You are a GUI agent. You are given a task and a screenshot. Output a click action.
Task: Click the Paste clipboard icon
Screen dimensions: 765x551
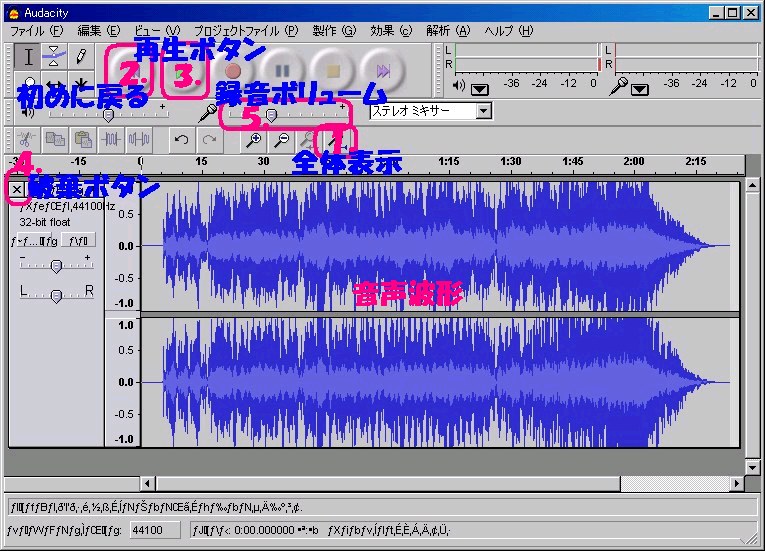coord(83,140)
